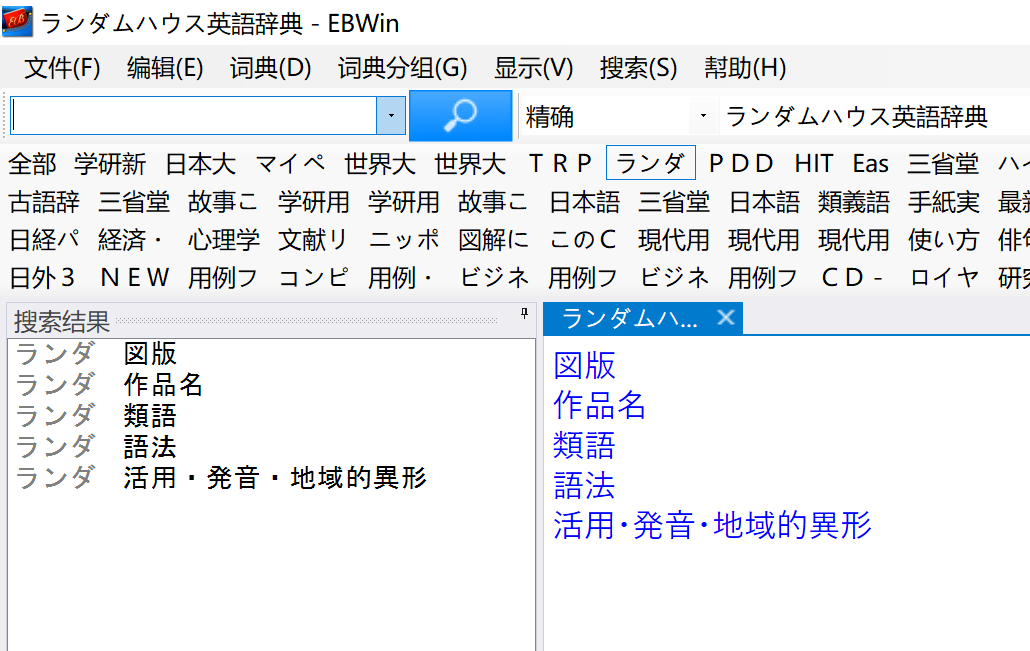Select the 日経パ dictionary button
This screenshot has width=1030, height=651.
(44, 239)
